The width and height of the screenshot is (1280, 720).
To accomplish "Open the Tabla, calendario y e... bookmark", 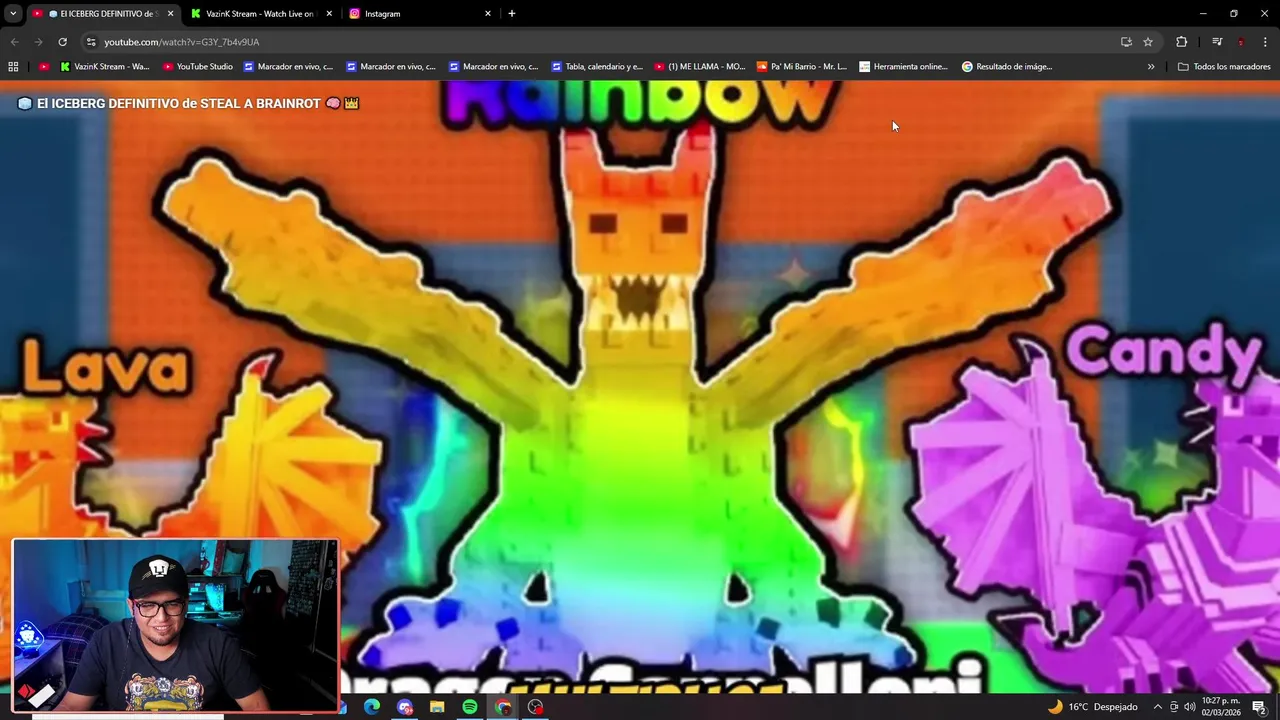I will click(x=597, y=67).
